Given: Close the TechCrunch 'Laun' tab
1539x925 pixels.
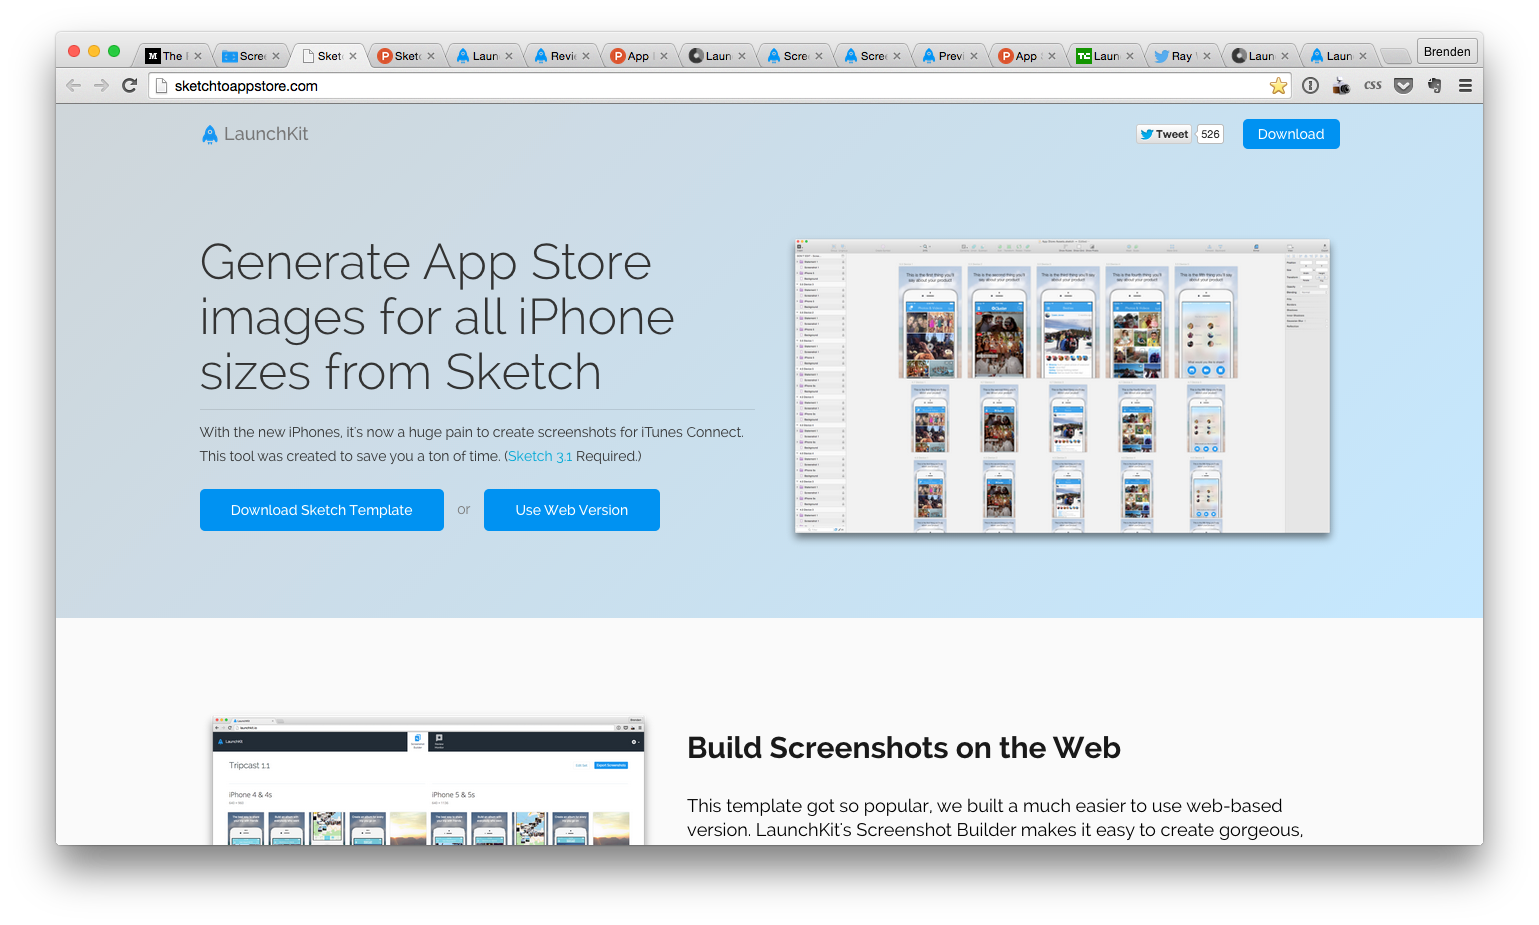Looking at the screenshot, I should click(x=1130, y=56).
